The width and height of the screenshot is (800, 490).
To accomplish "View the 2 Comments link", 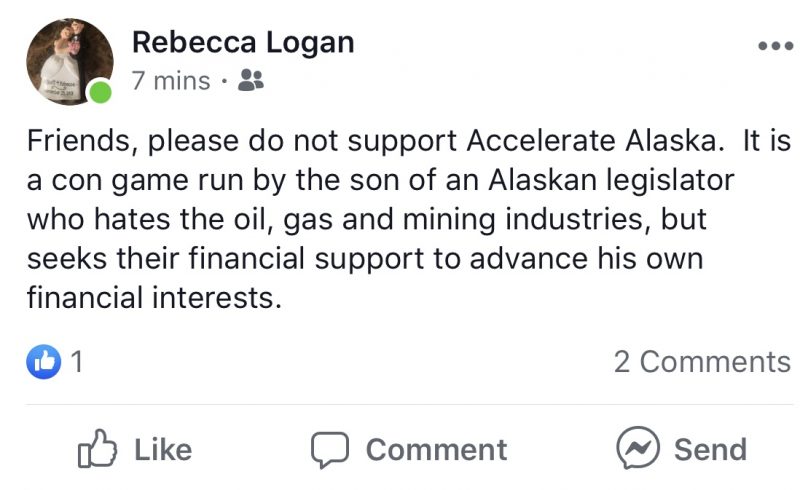I will coord(703,362).
